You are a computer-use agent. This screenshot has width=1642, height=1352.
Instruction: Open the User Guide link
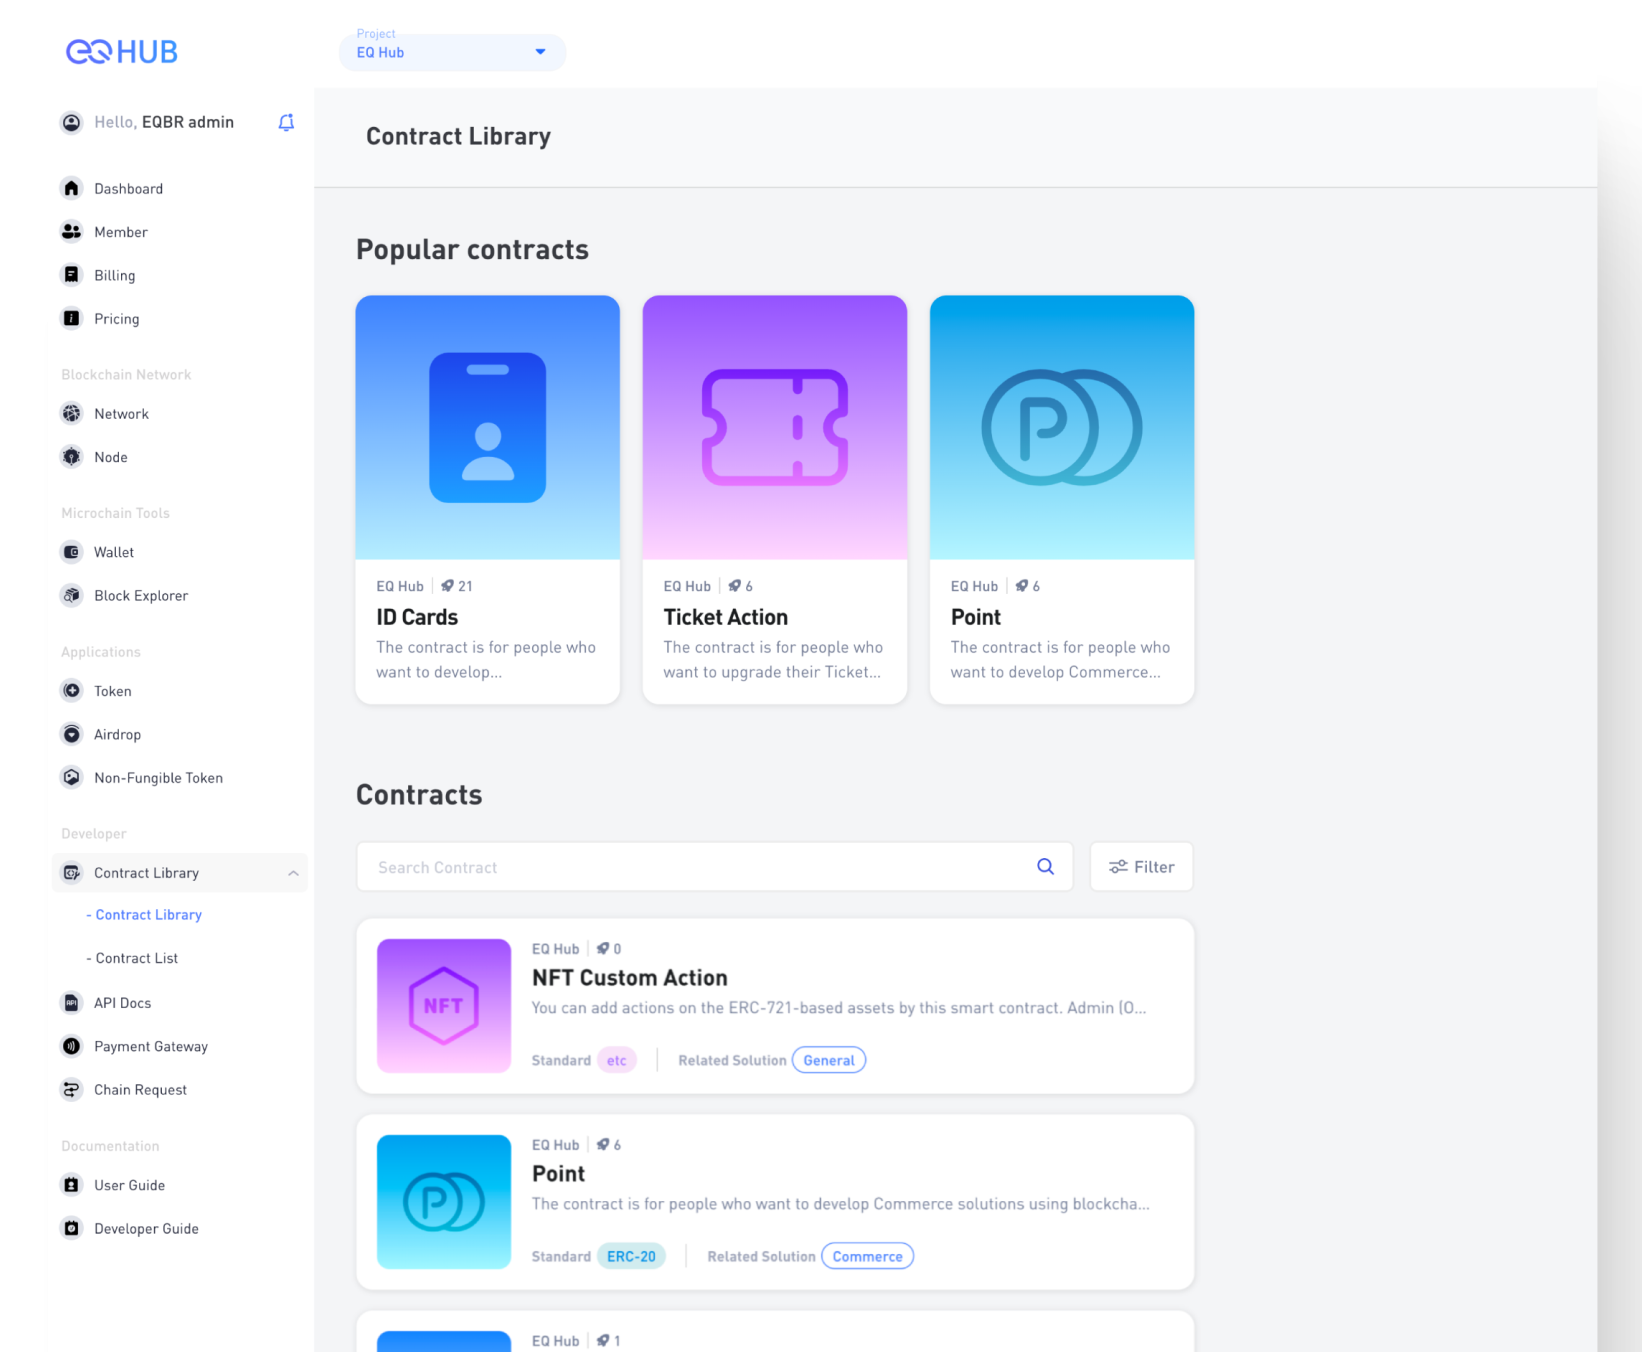point(129,1185)
